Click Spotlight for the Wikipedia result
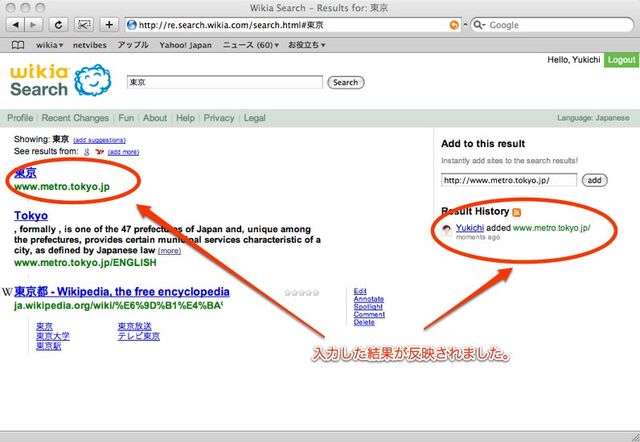This screenshot has height=442, width=640. (x=368, y=307)
